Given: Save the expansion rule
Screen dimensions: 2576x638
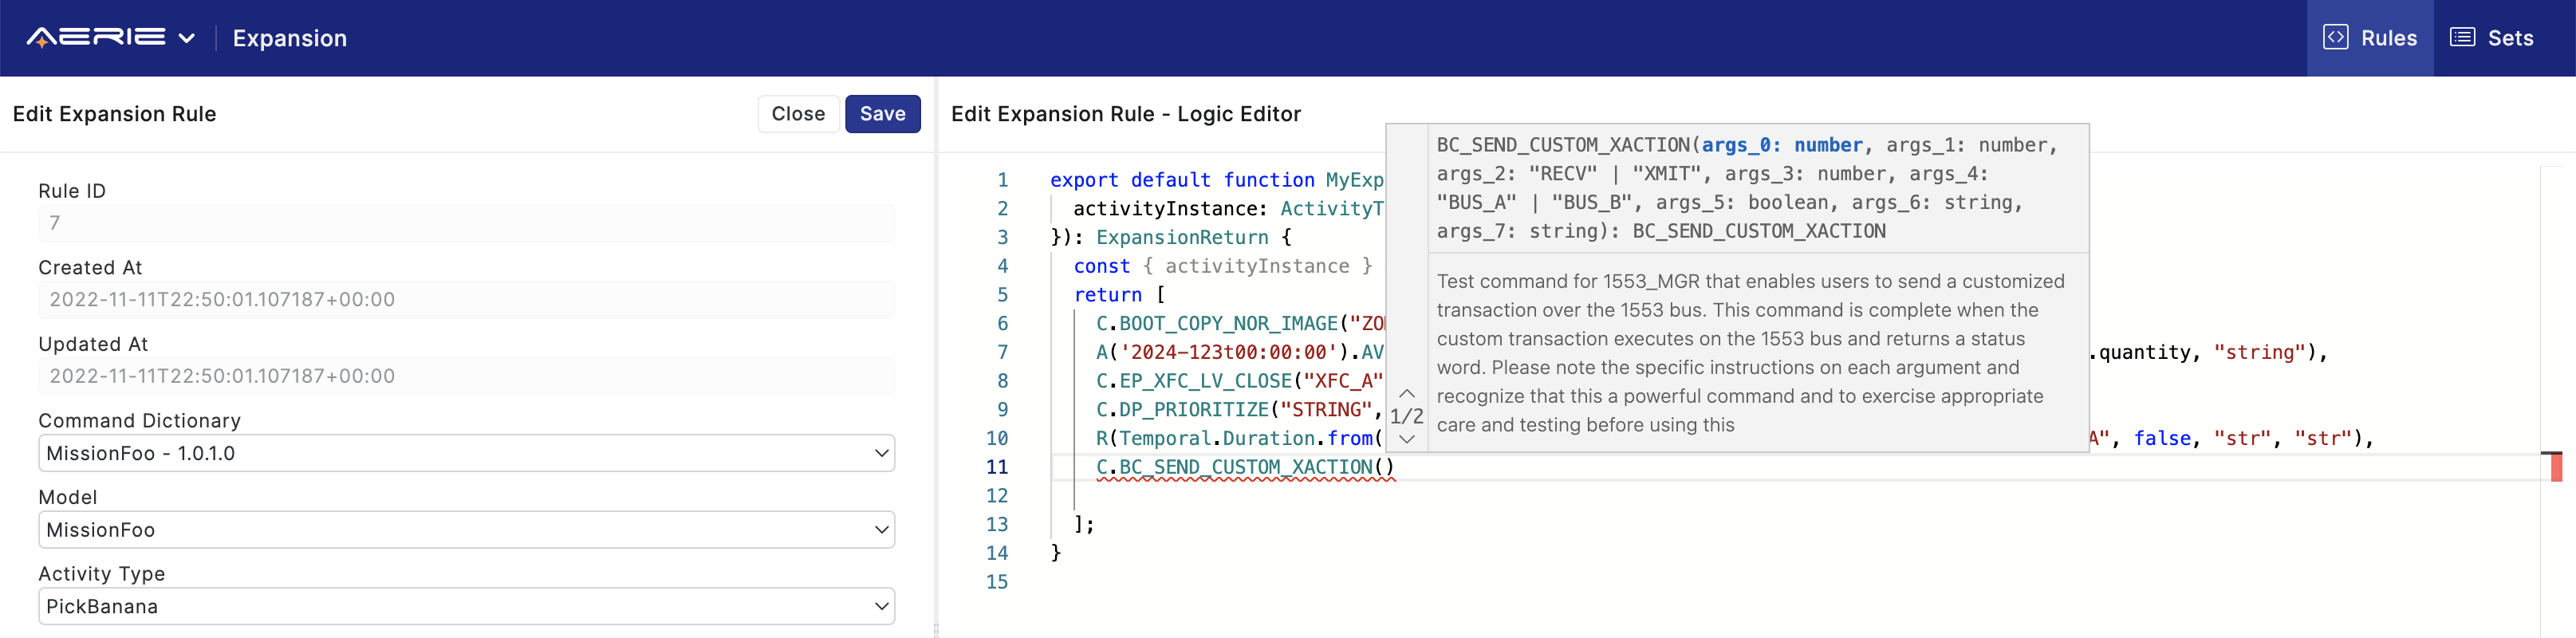Looking at the screenshot, I should tap(882, 114).
